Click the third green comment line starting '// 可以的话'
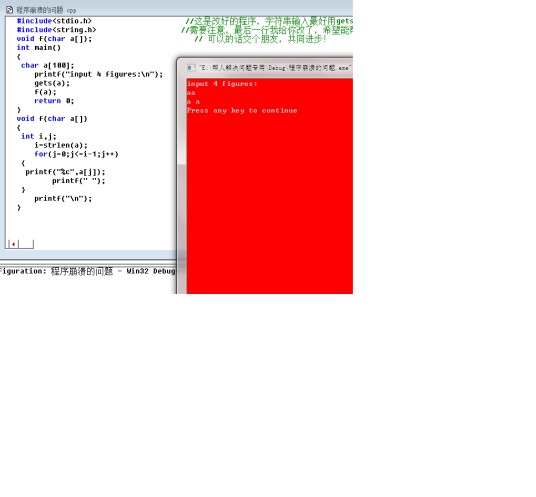Viewport: 536px width, 497px height. click(x=260, y=39)
